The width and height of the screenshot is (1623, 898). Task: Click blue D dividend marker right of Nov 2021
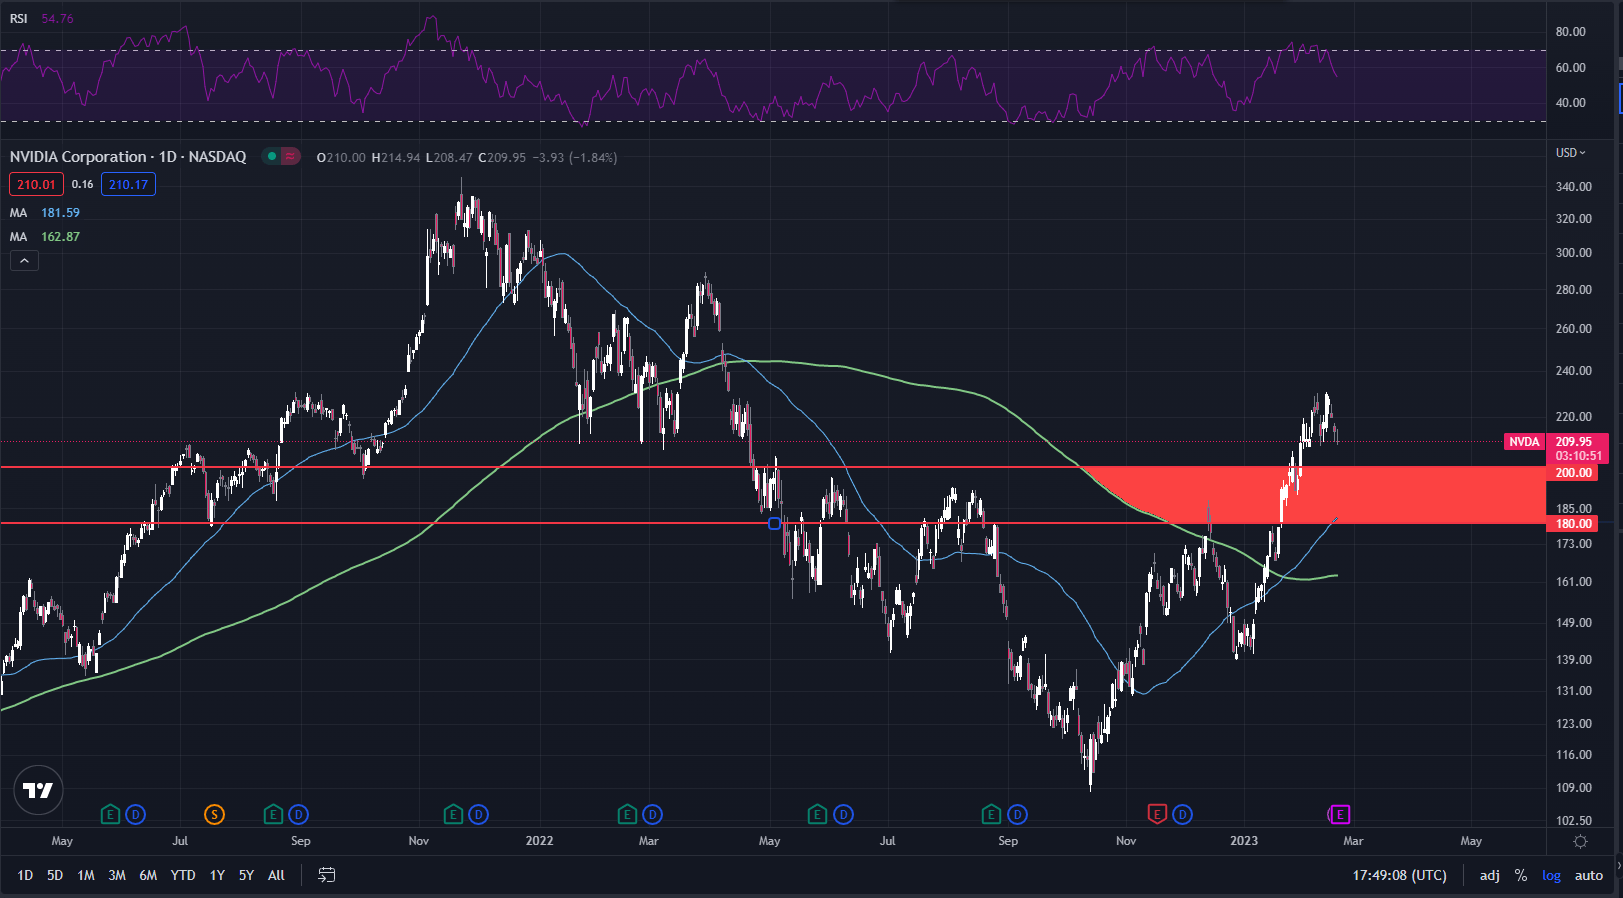[478, 815]
